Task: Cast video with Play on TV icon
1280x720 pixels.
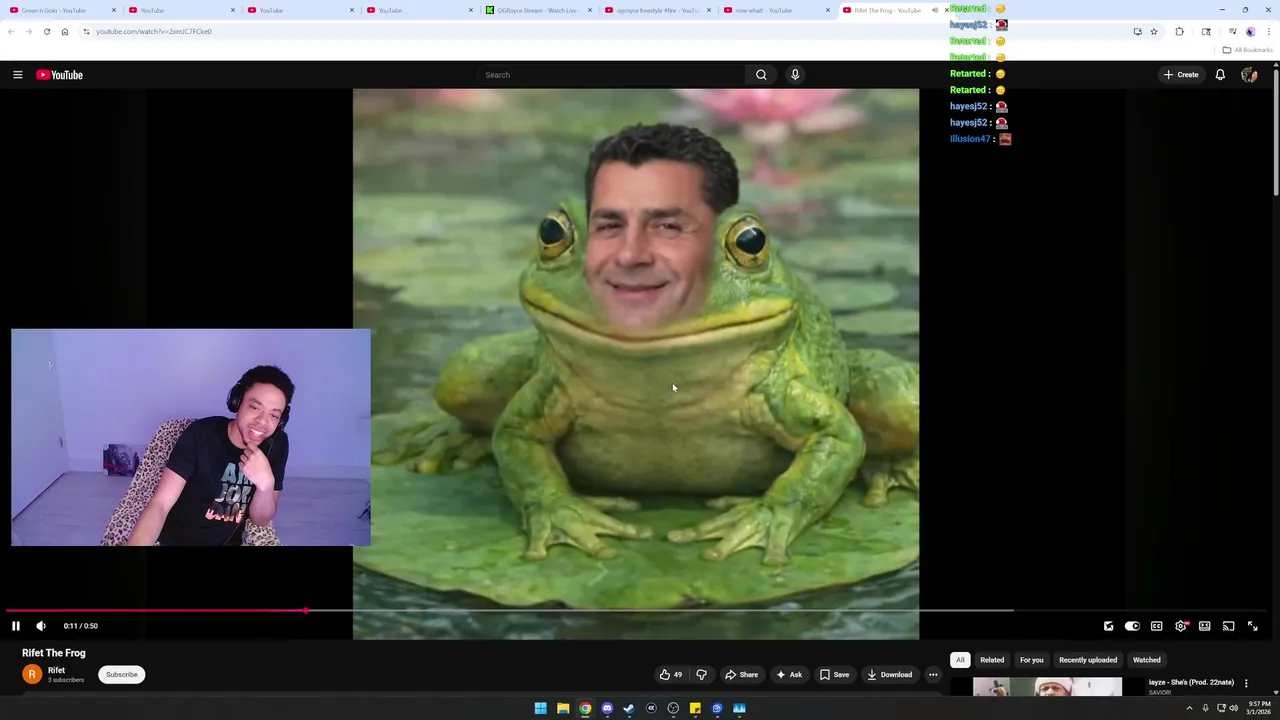Action: [1229, 626]
